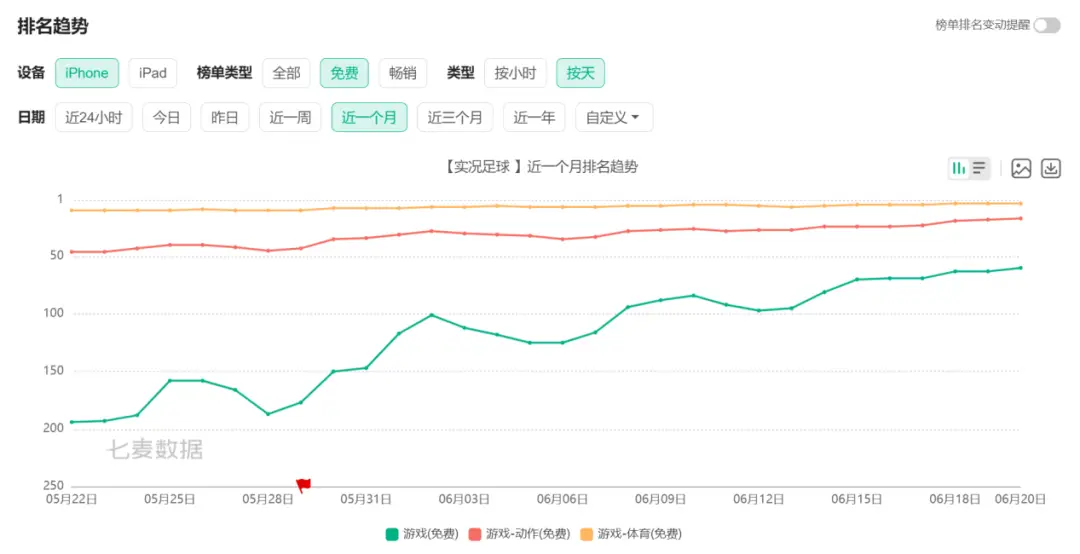Click 06月03日 axis label
Image resolution: width=1080 pixels, height=554 pixels.
coord(464,499)
